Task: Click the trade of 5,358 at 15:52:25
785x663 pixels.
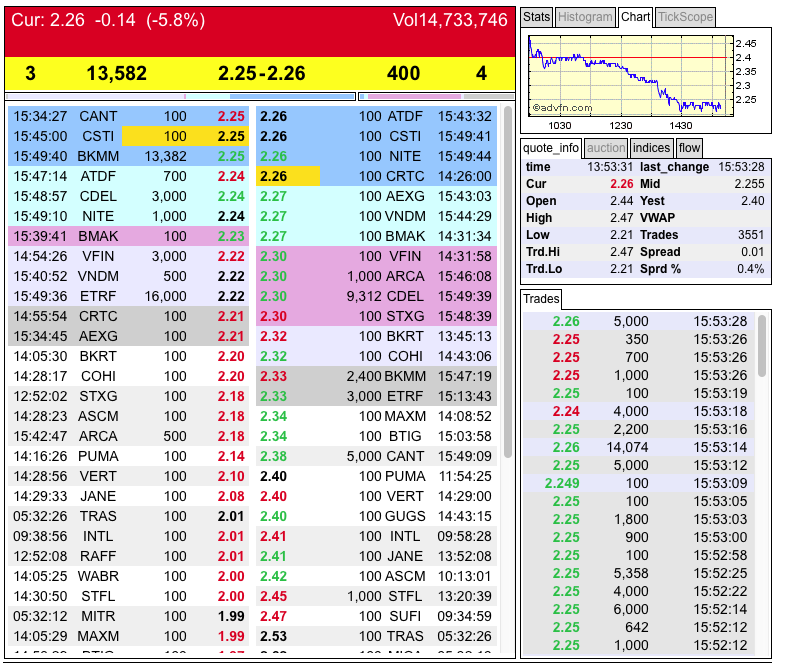Action: (639, 573)
